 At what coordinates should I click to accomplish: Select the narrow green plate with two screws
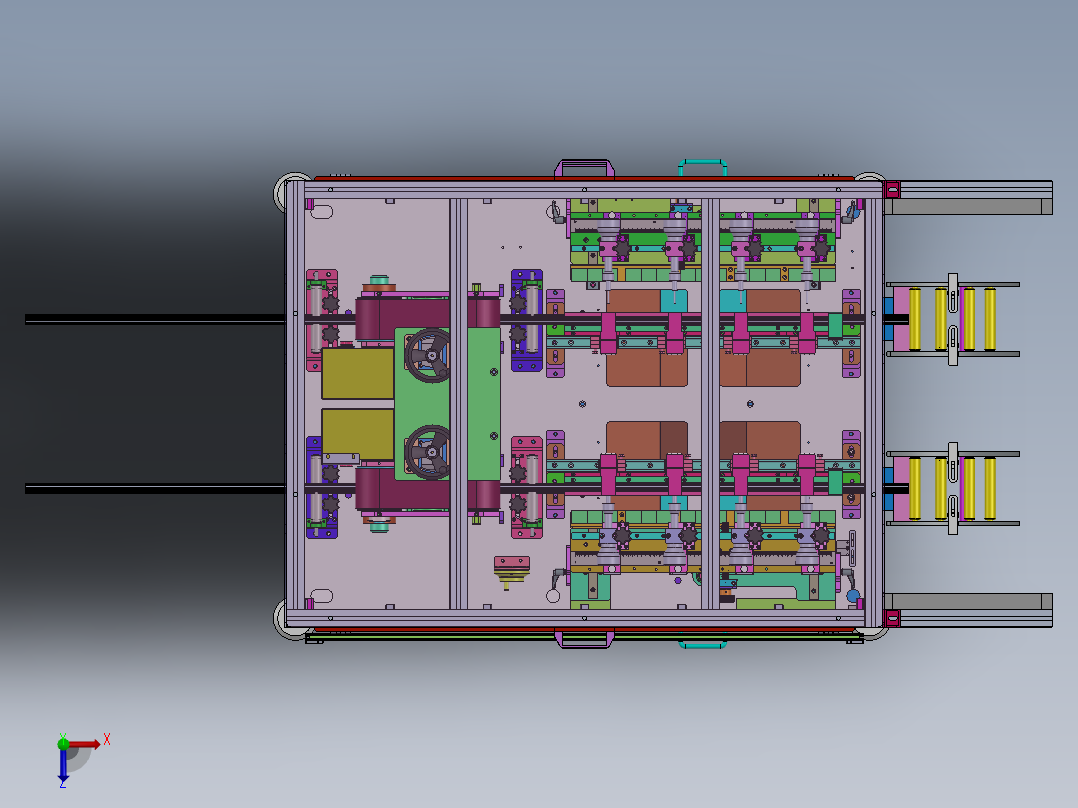(484, 404)
